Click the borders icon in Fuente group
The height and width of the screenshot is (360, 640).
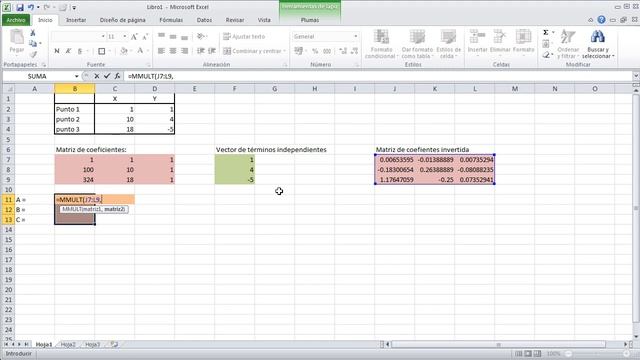(102, 51)
